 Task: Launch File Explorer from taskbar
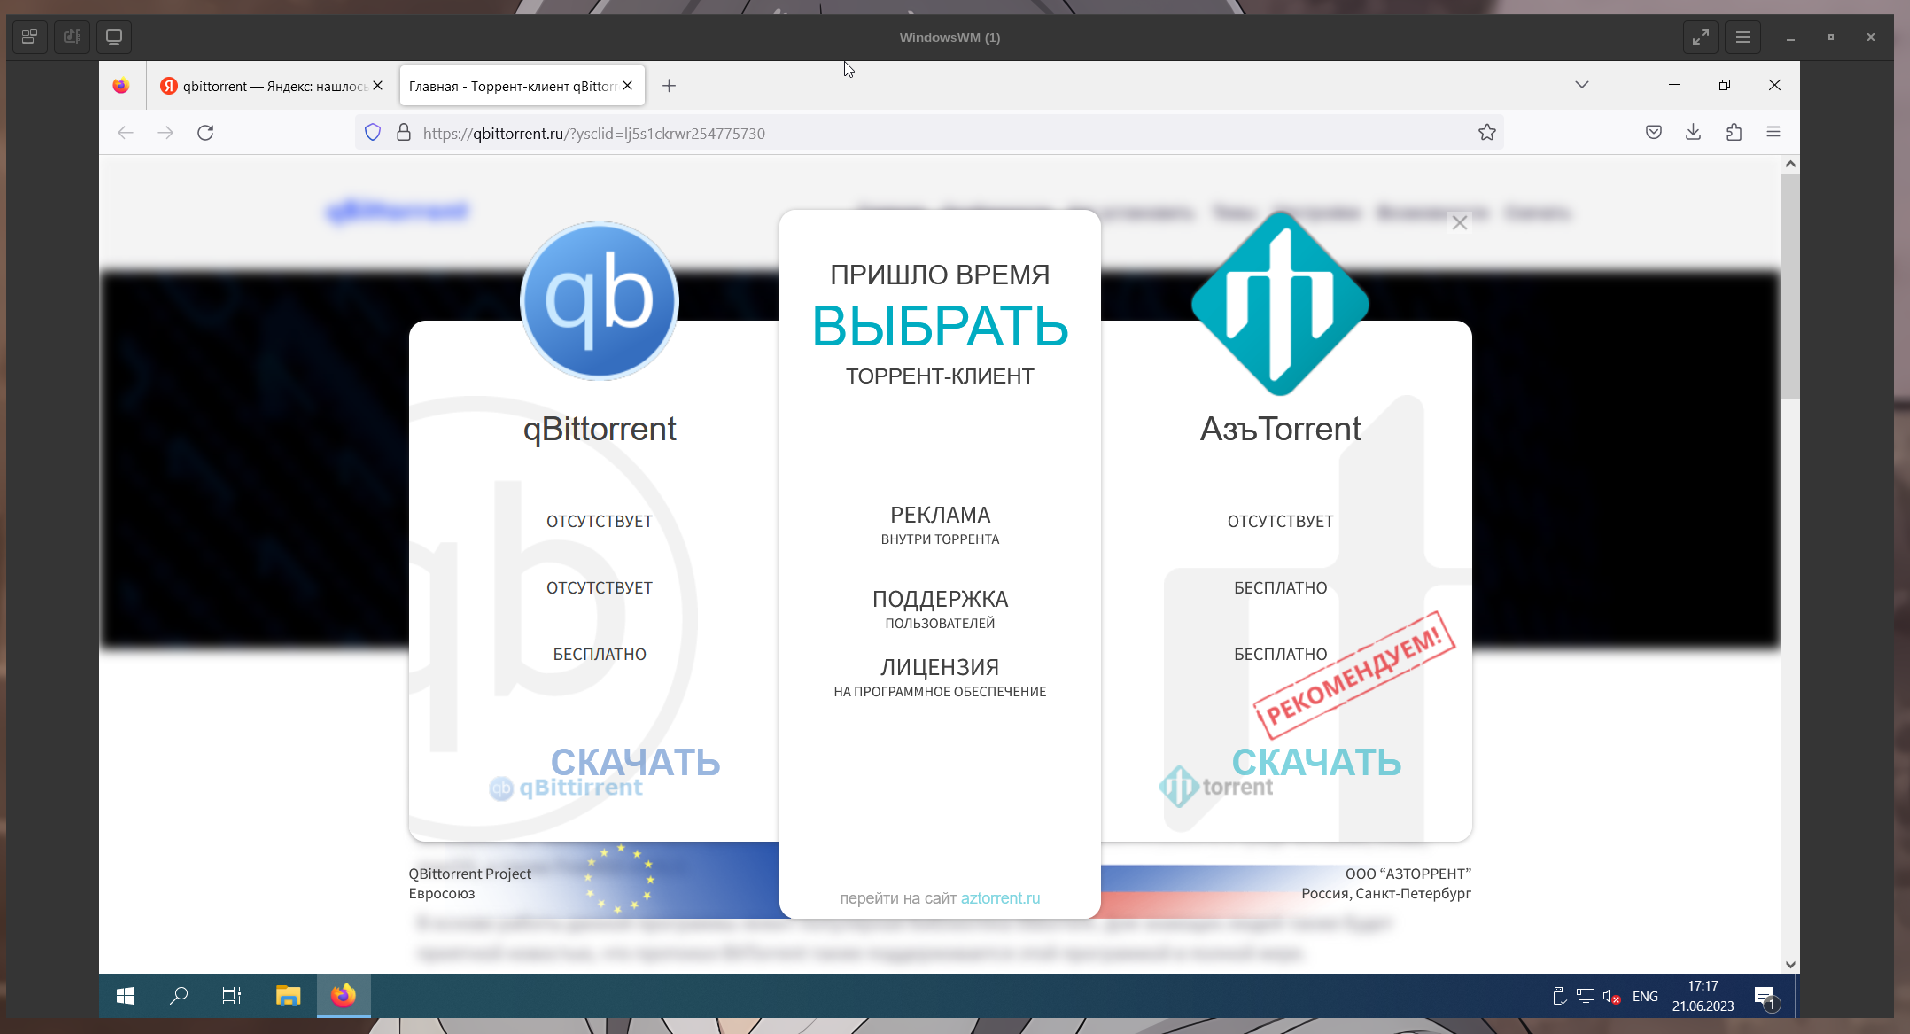click(x=288, y=996)
